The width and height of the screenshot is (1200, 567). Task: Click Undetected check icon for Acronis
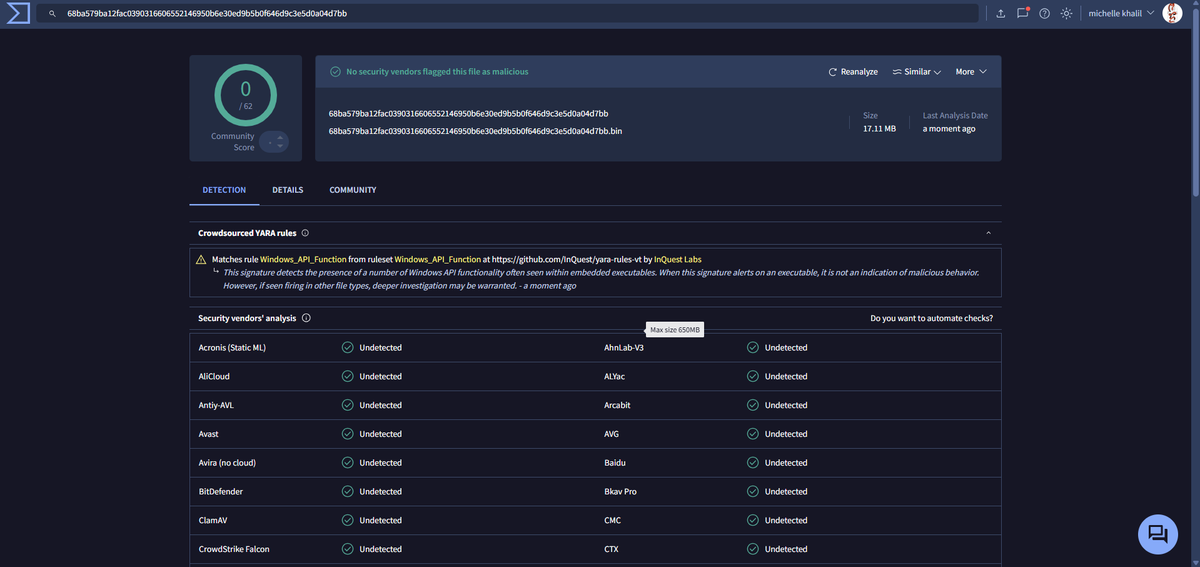(x=347, y=348)
